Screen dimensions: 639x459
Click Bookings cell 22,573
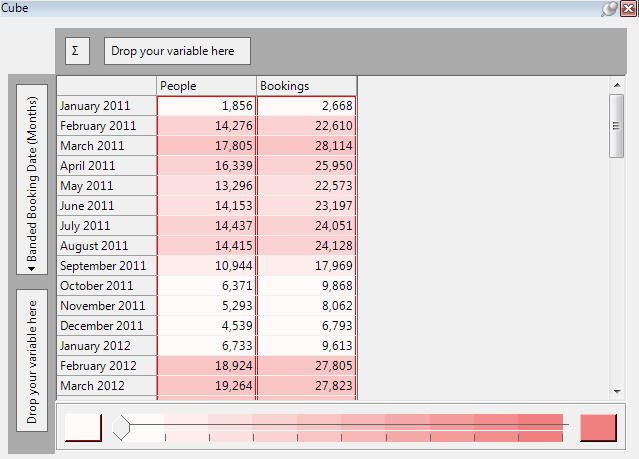click(x=306, y=186)
